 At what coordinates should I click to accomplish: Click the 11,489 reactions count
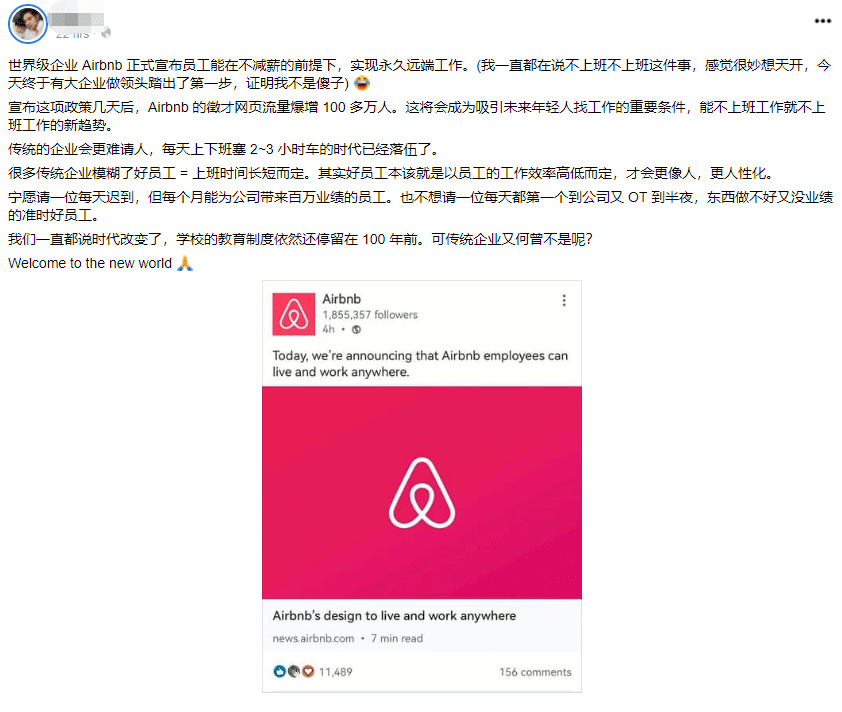336,672
